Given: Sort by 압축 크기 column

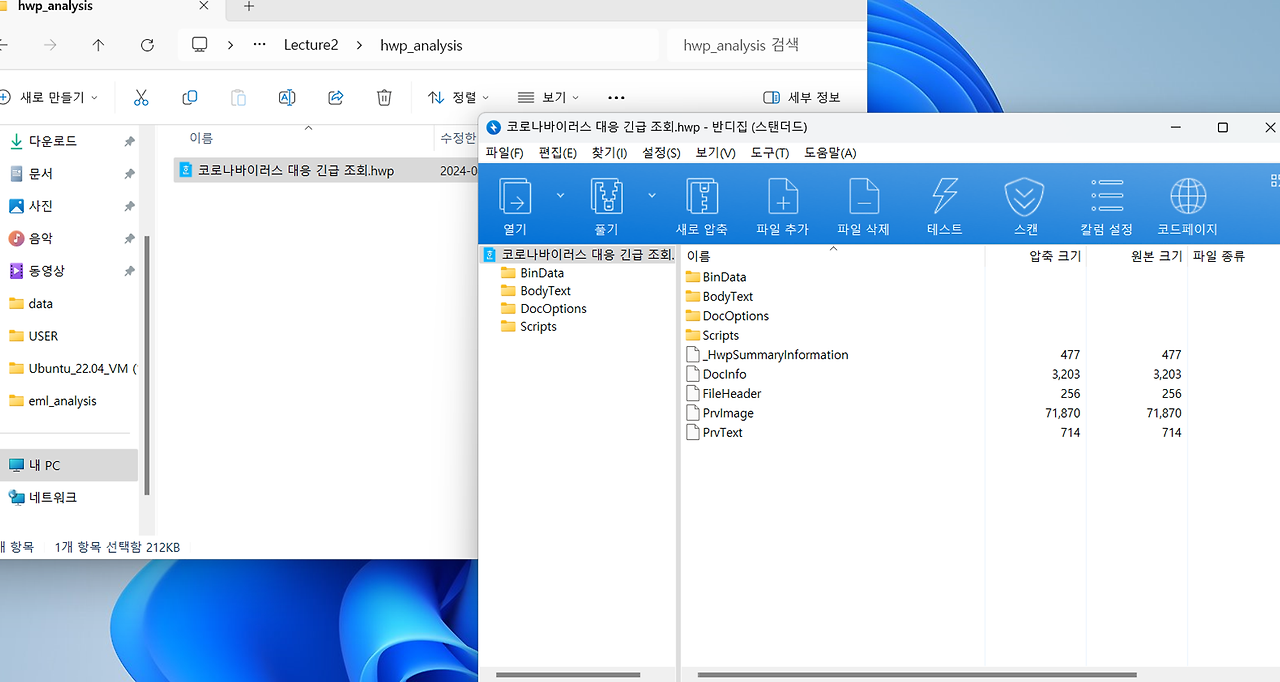Looking at the screenshot, I should pos(1035,257).
